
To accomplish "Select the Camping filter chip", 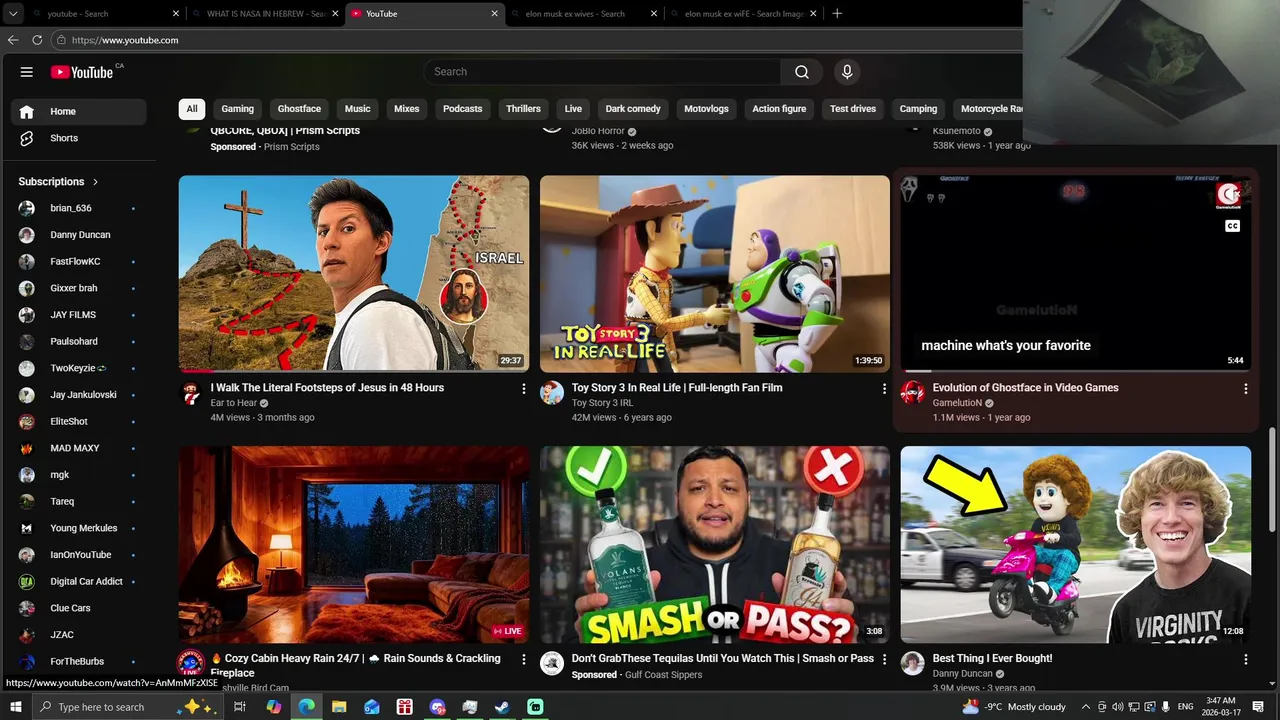I will 918,109.
